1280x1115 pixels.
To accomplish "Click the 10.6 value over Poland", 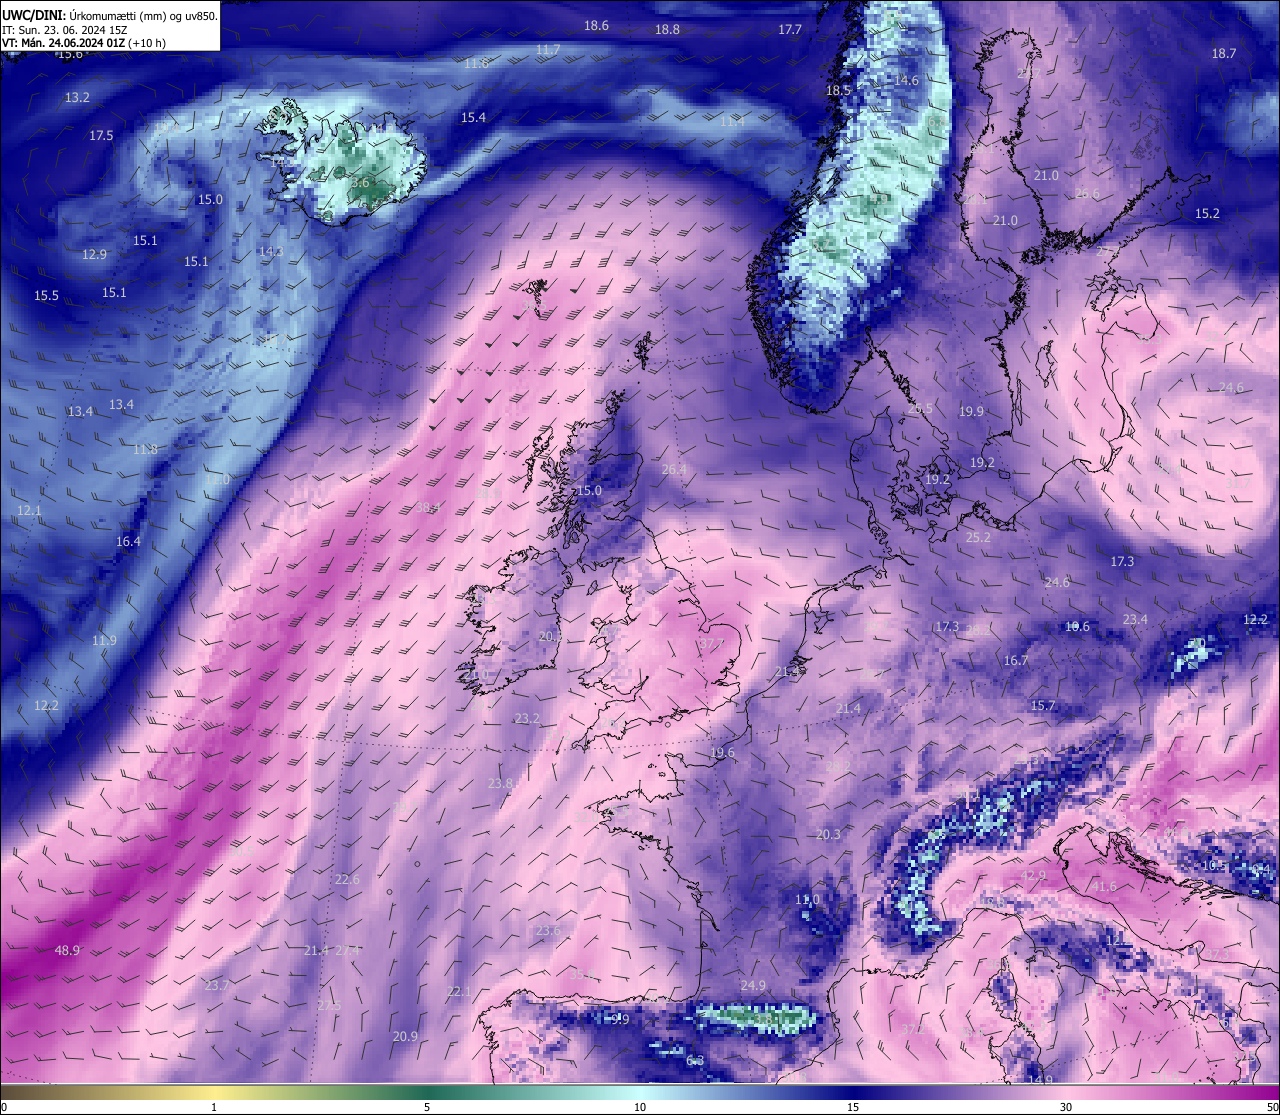I will pyautogui.click(x=1077, y=626).
